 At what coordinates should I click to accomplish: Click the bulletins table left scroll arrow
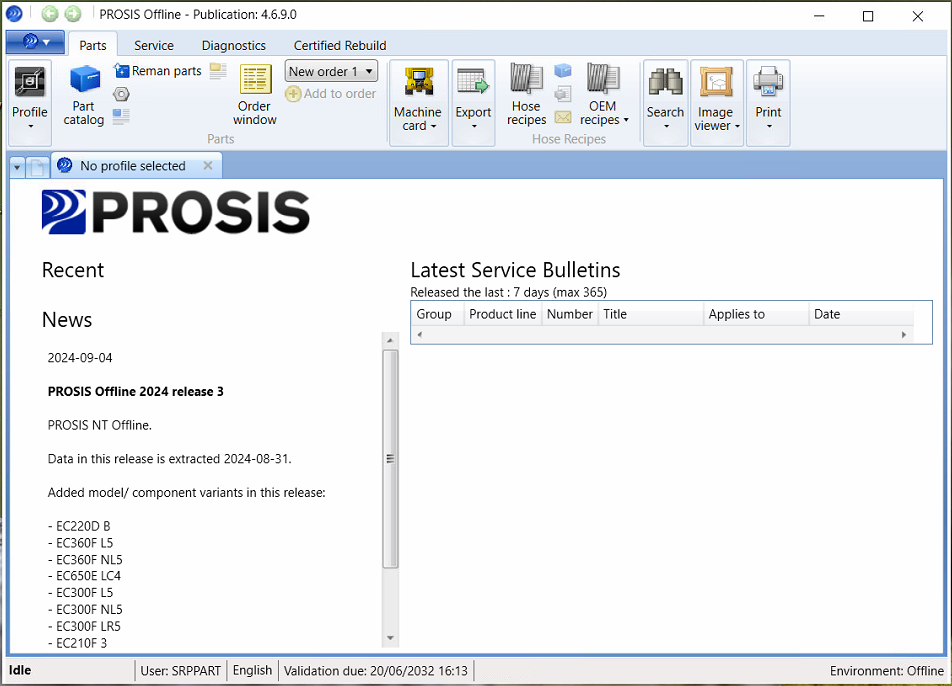point(420,335)
